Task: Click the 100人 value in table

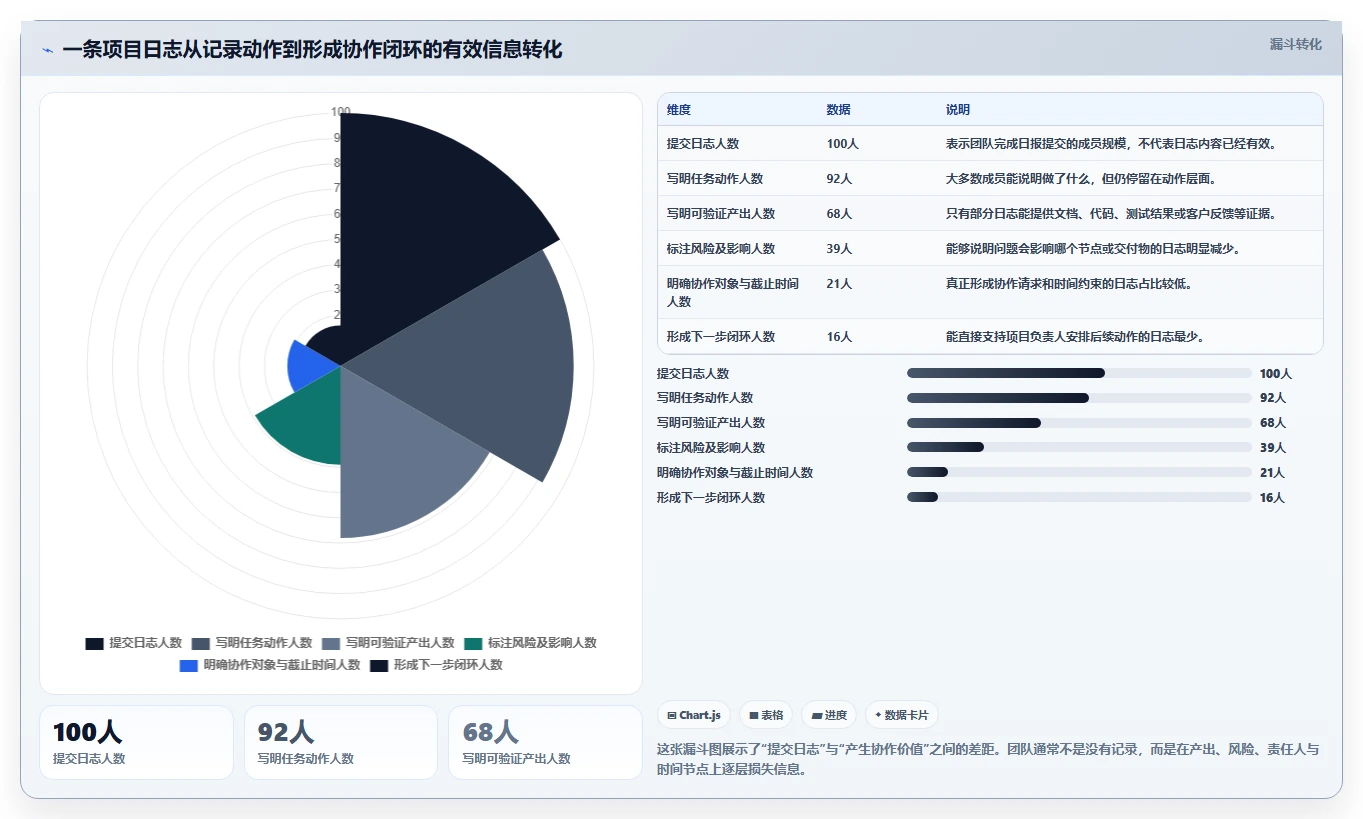Action: tap(843, 143)
